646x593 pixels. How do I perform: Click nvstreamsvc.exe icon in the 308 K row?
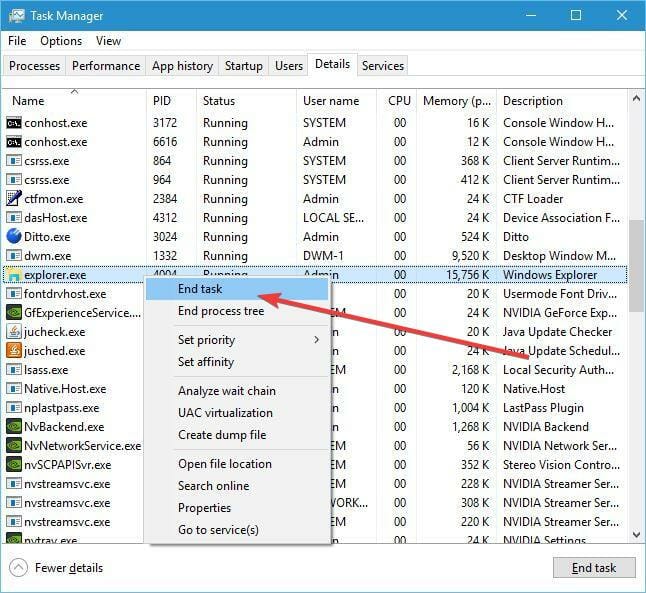click(14, 502)
